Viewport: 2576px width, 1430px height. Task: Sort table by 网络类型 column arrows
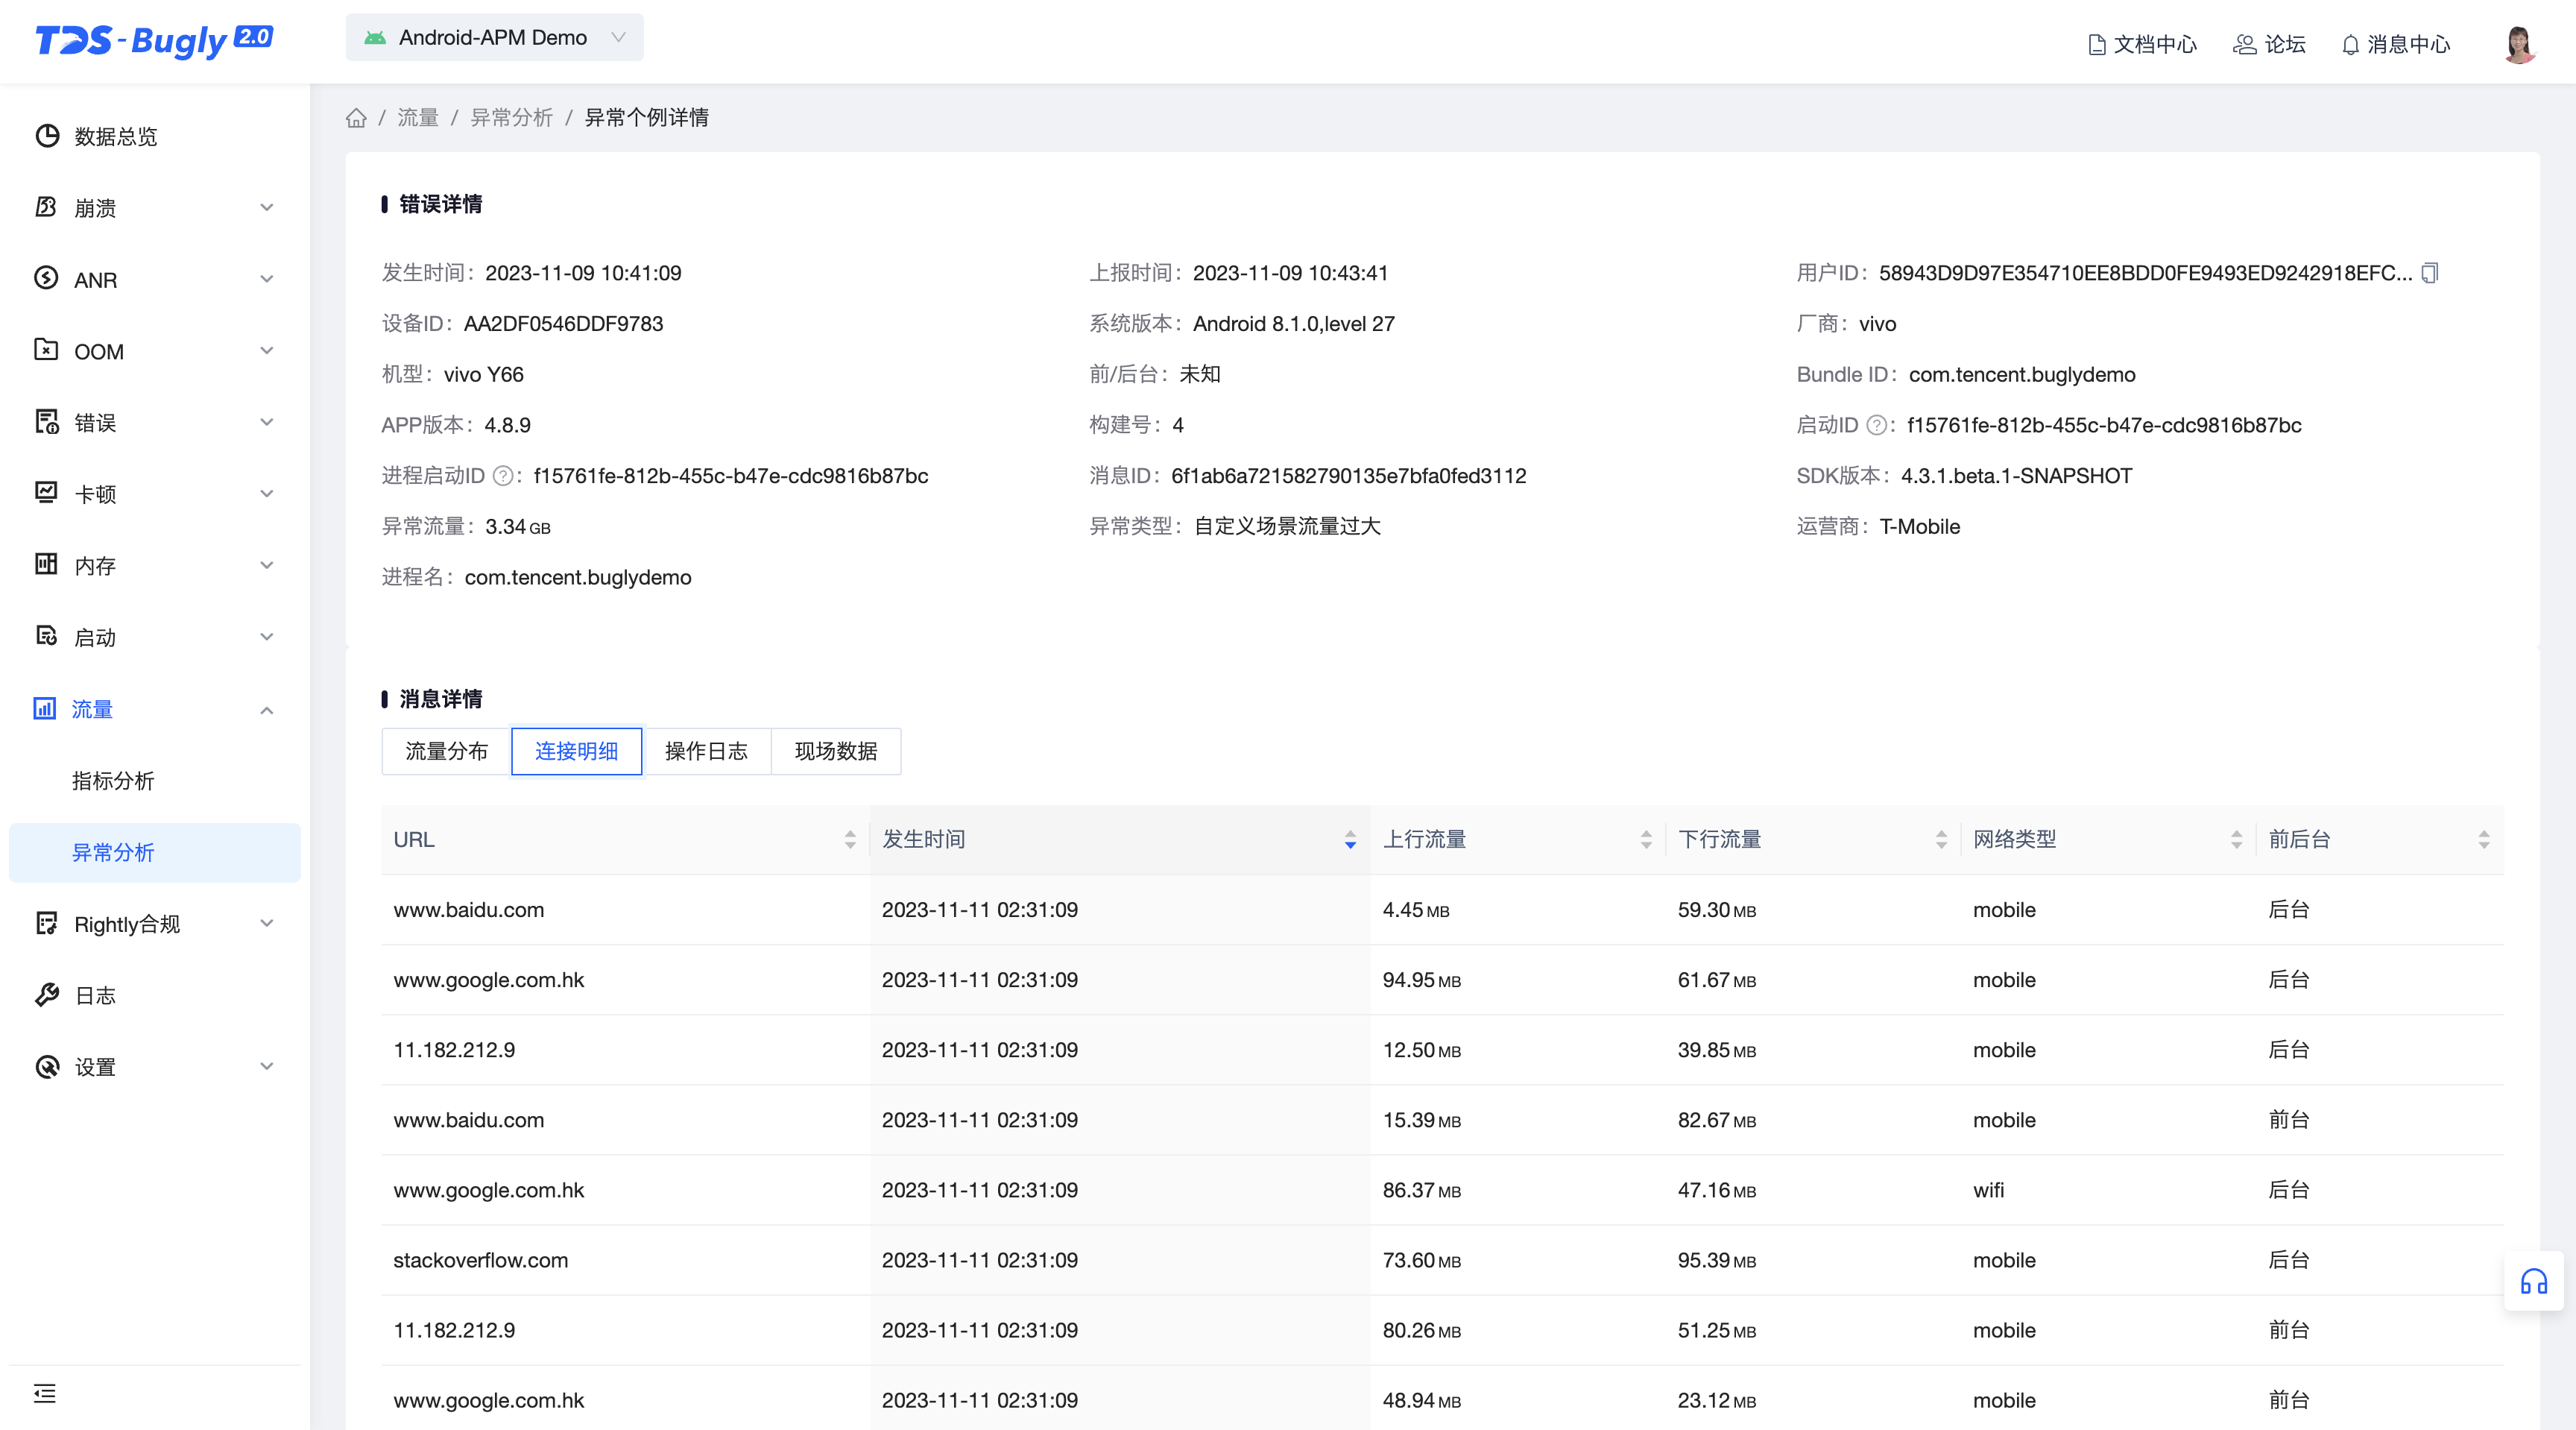2236,840
